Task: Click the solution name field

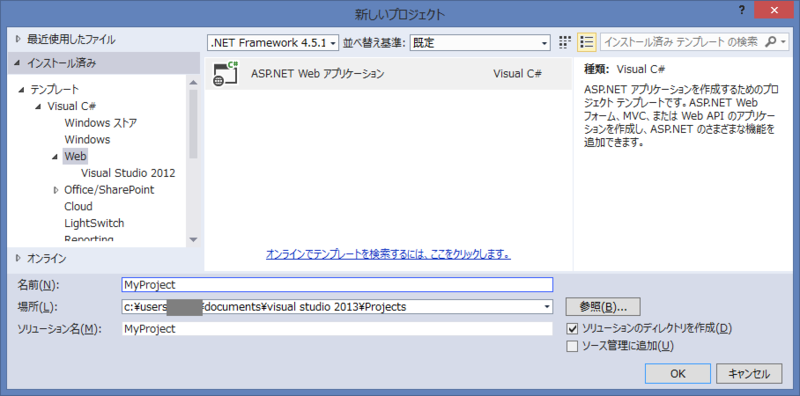Action: [337, 329]
